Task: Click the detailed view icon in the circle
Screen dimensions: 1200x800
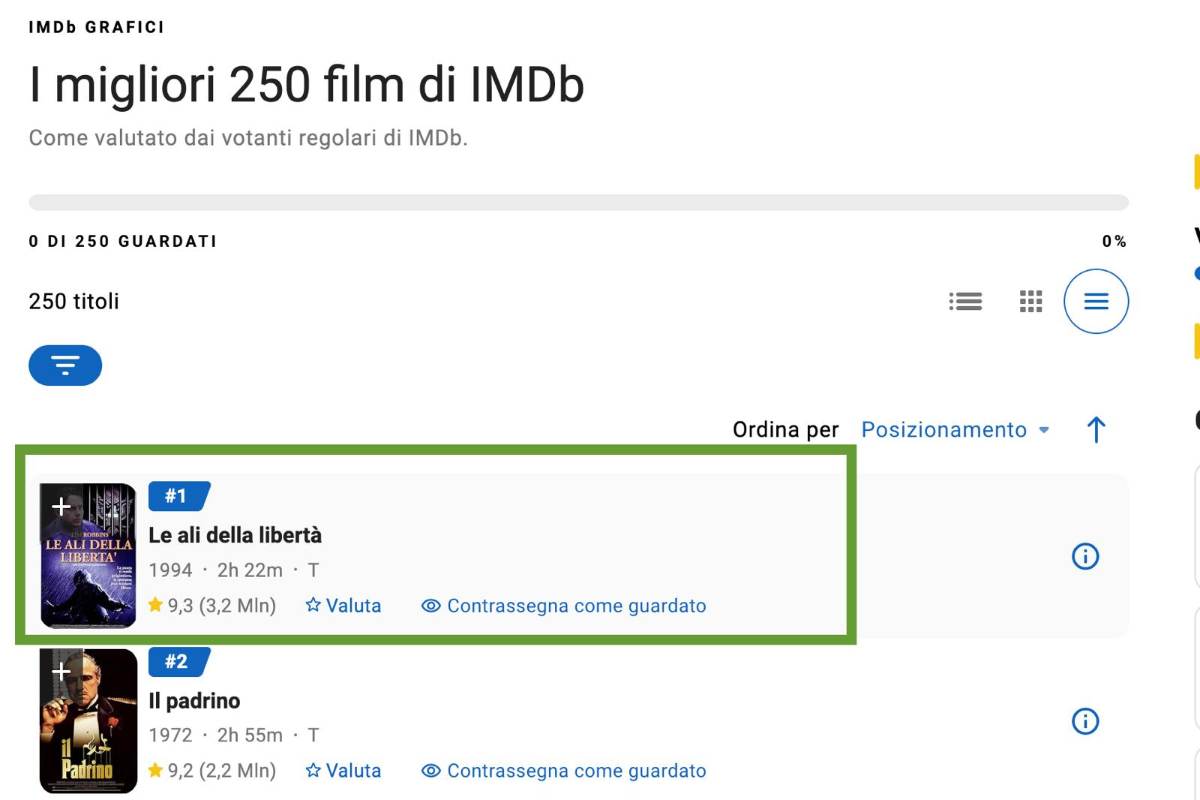Action: click(1096, 300)
